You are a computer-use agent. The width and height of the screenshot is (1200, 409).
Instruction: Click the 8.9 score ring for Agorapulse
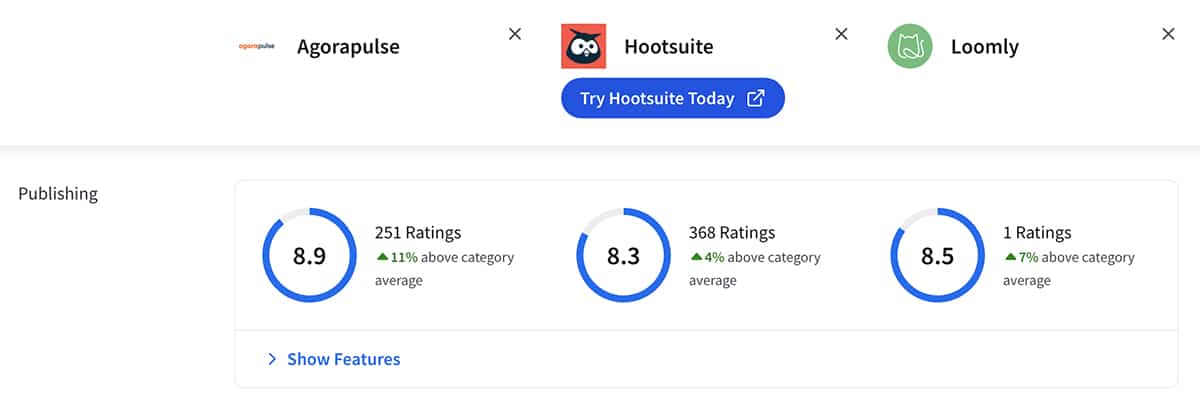(309, 255)
